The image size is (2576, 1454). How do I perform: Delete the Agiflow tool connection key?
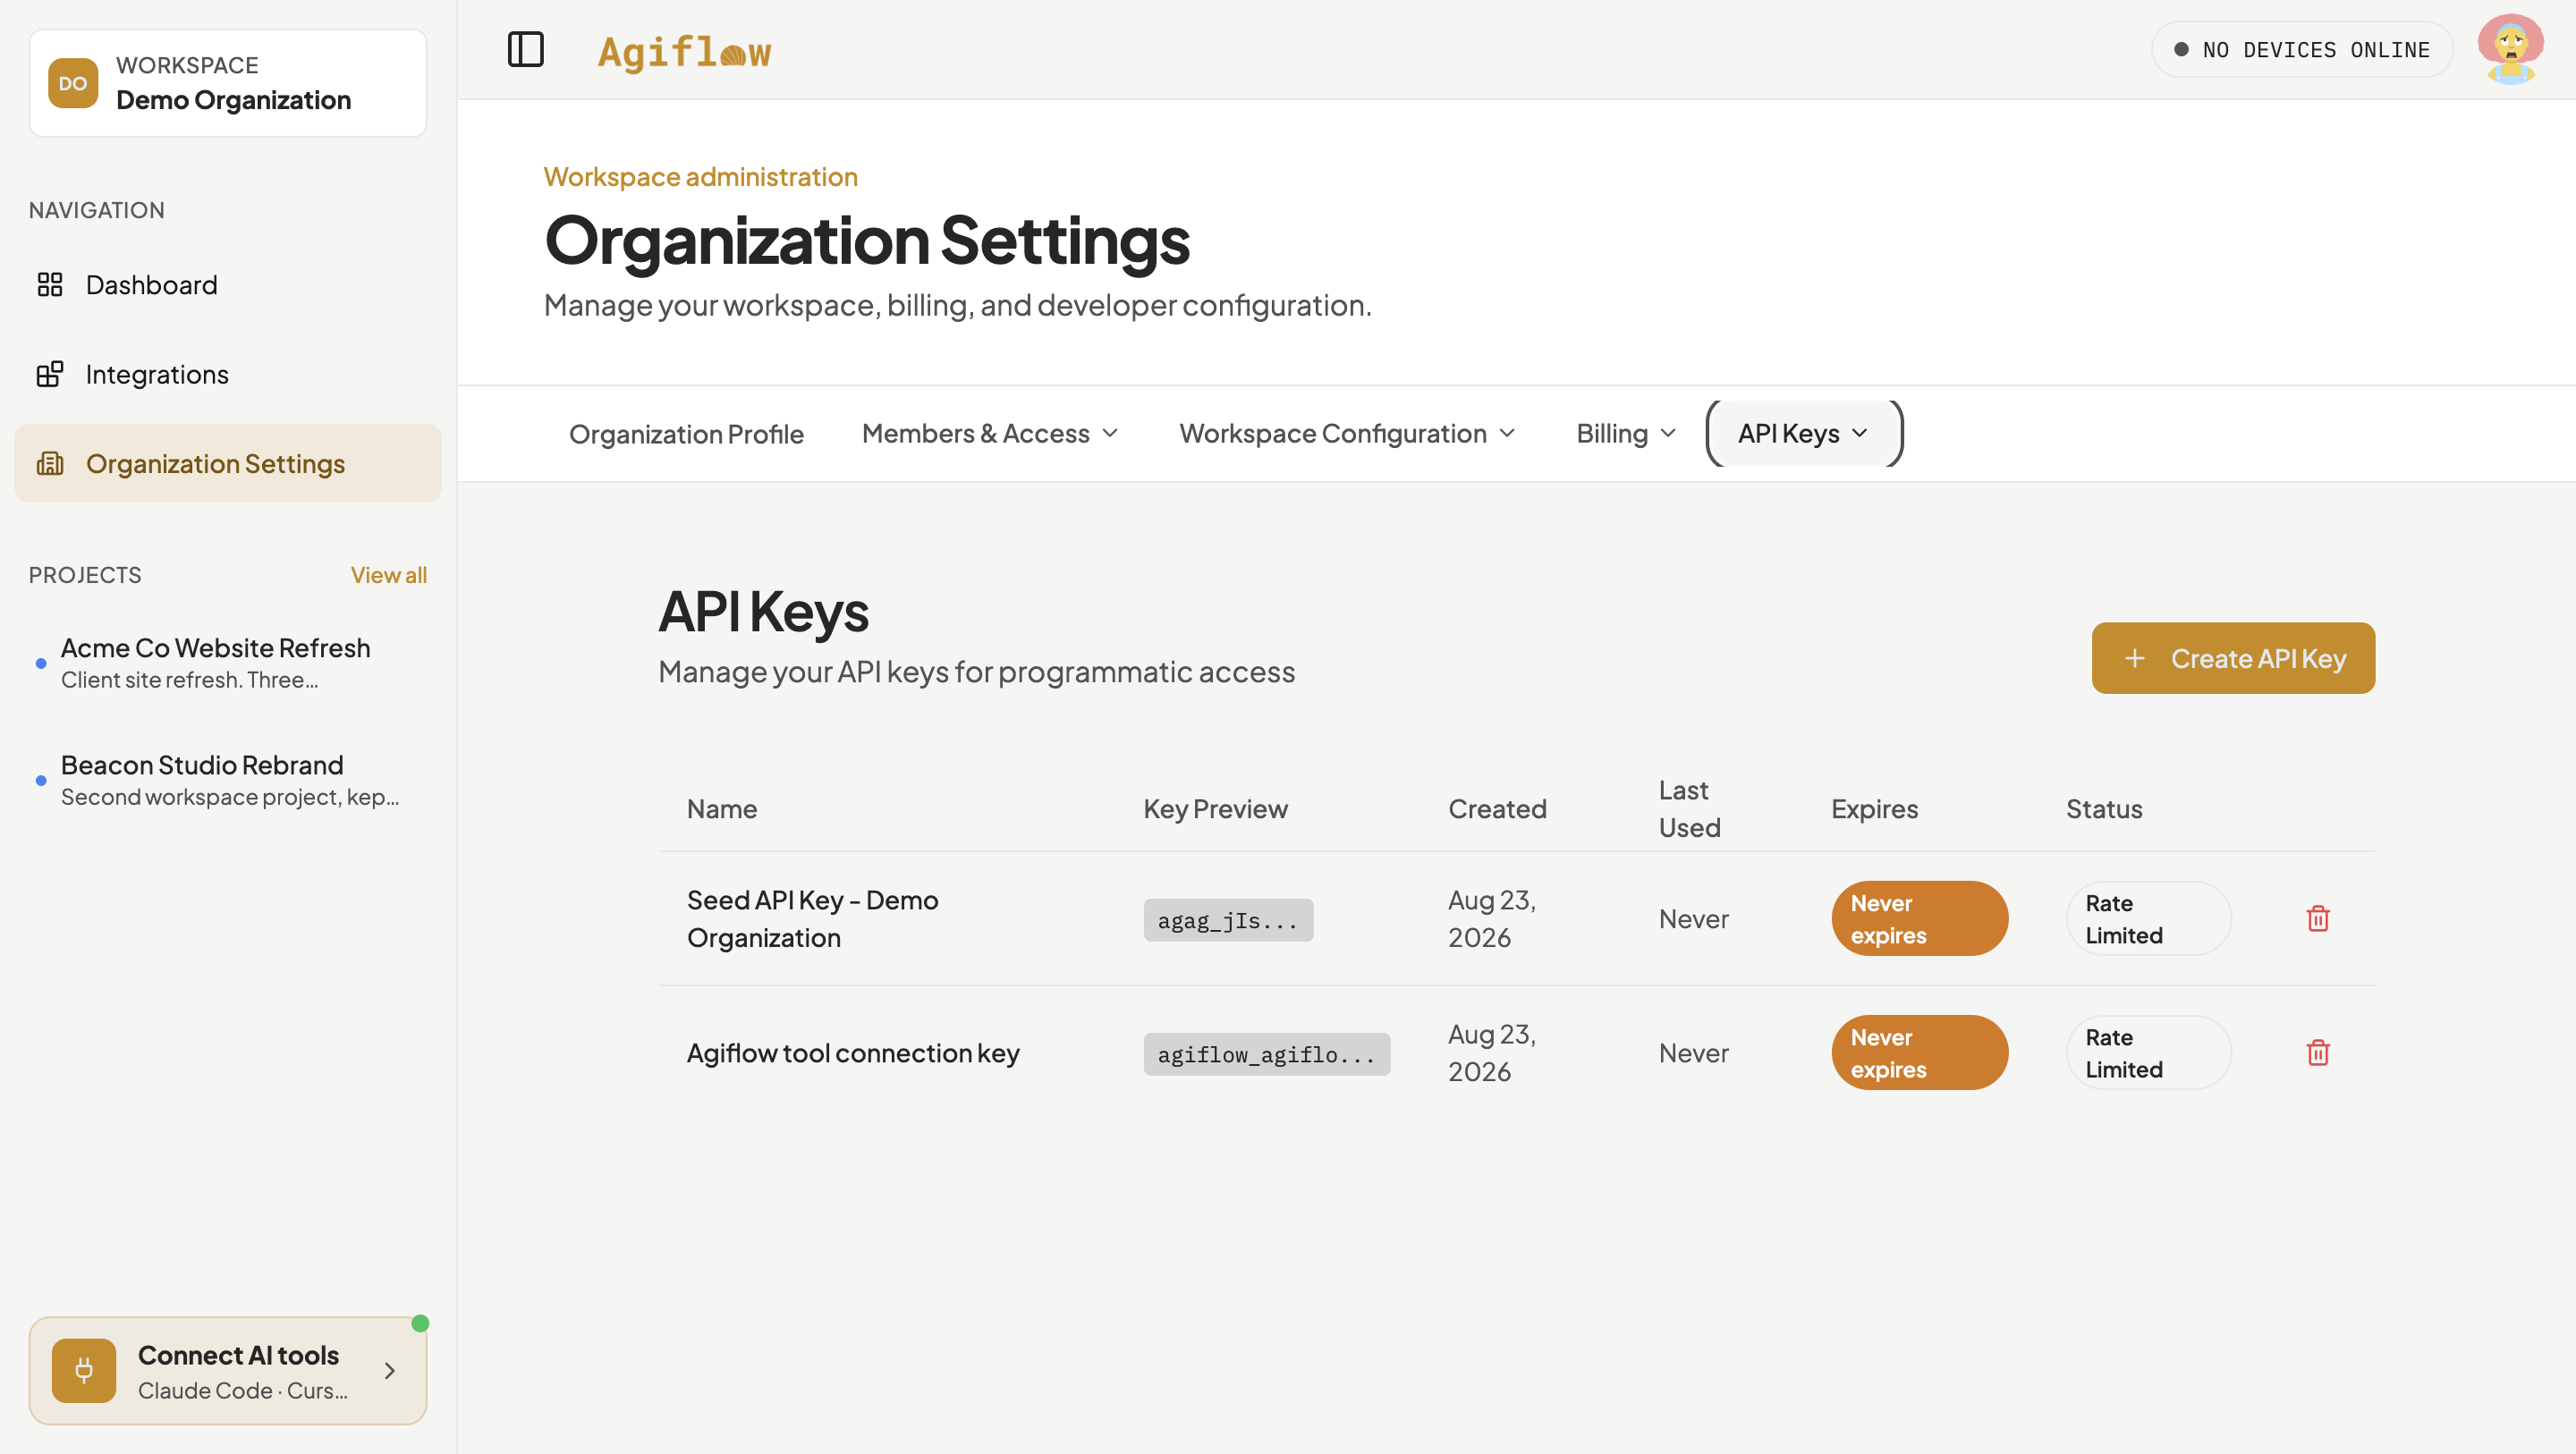[x=2318, y=1052]
